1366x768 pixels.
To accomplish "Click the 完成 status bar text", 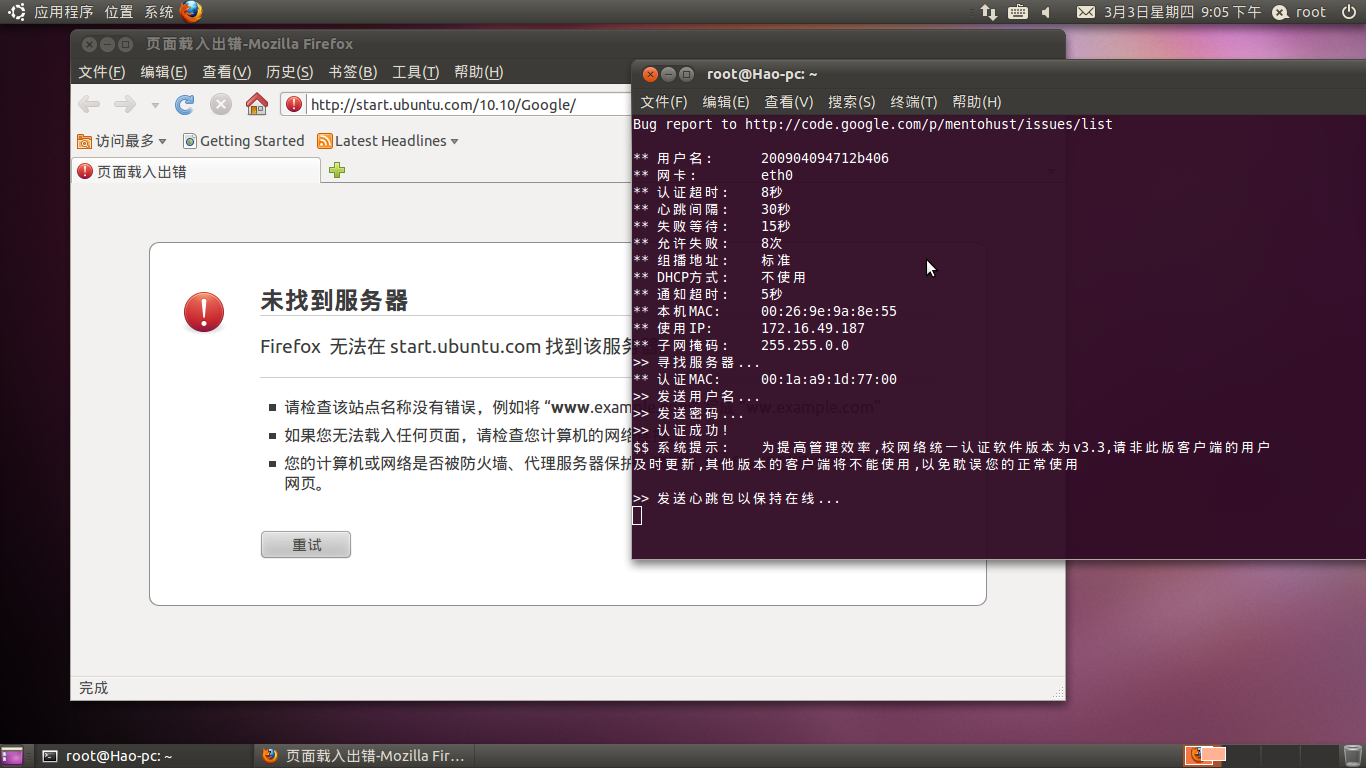I will coord(94,688).
